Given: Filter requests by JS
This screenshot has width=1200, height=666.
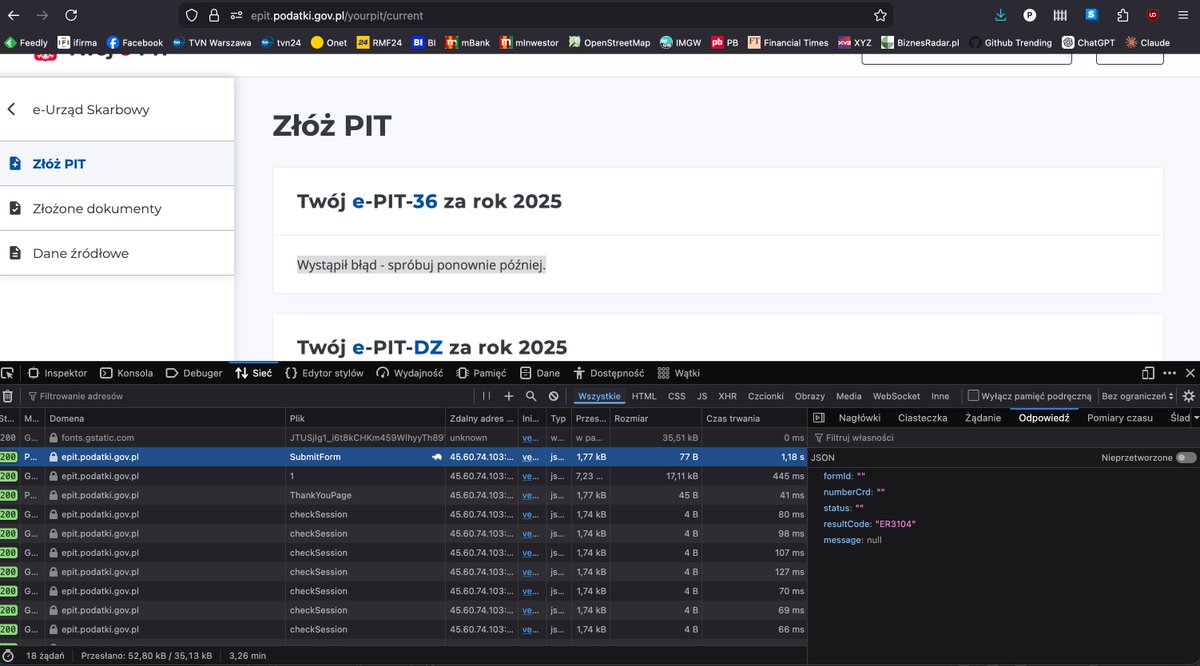Looking at the screenshot, I should (x=702, y=396).
